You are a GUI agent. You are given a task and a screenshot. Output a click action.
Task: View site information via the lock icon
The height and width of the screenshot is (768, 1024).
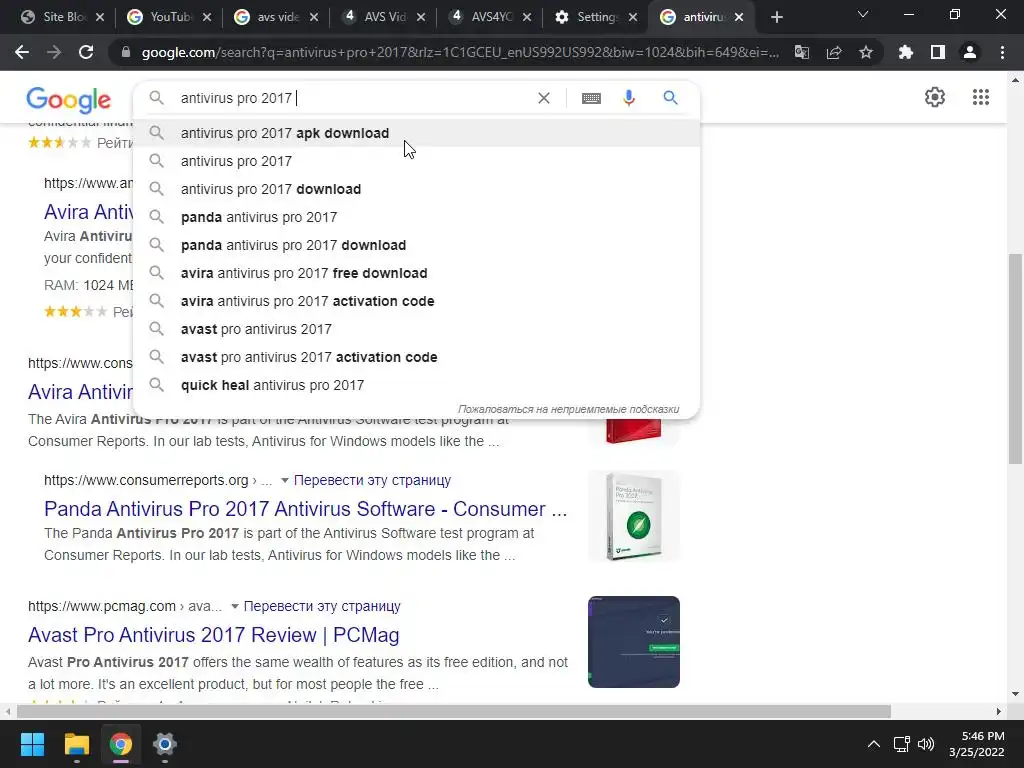(126, 52)
